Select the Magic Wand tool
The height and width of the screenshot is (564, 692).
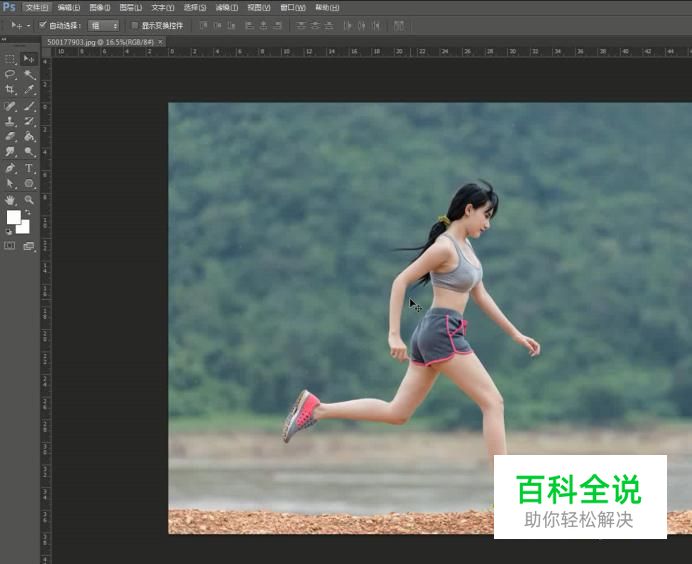29,74
